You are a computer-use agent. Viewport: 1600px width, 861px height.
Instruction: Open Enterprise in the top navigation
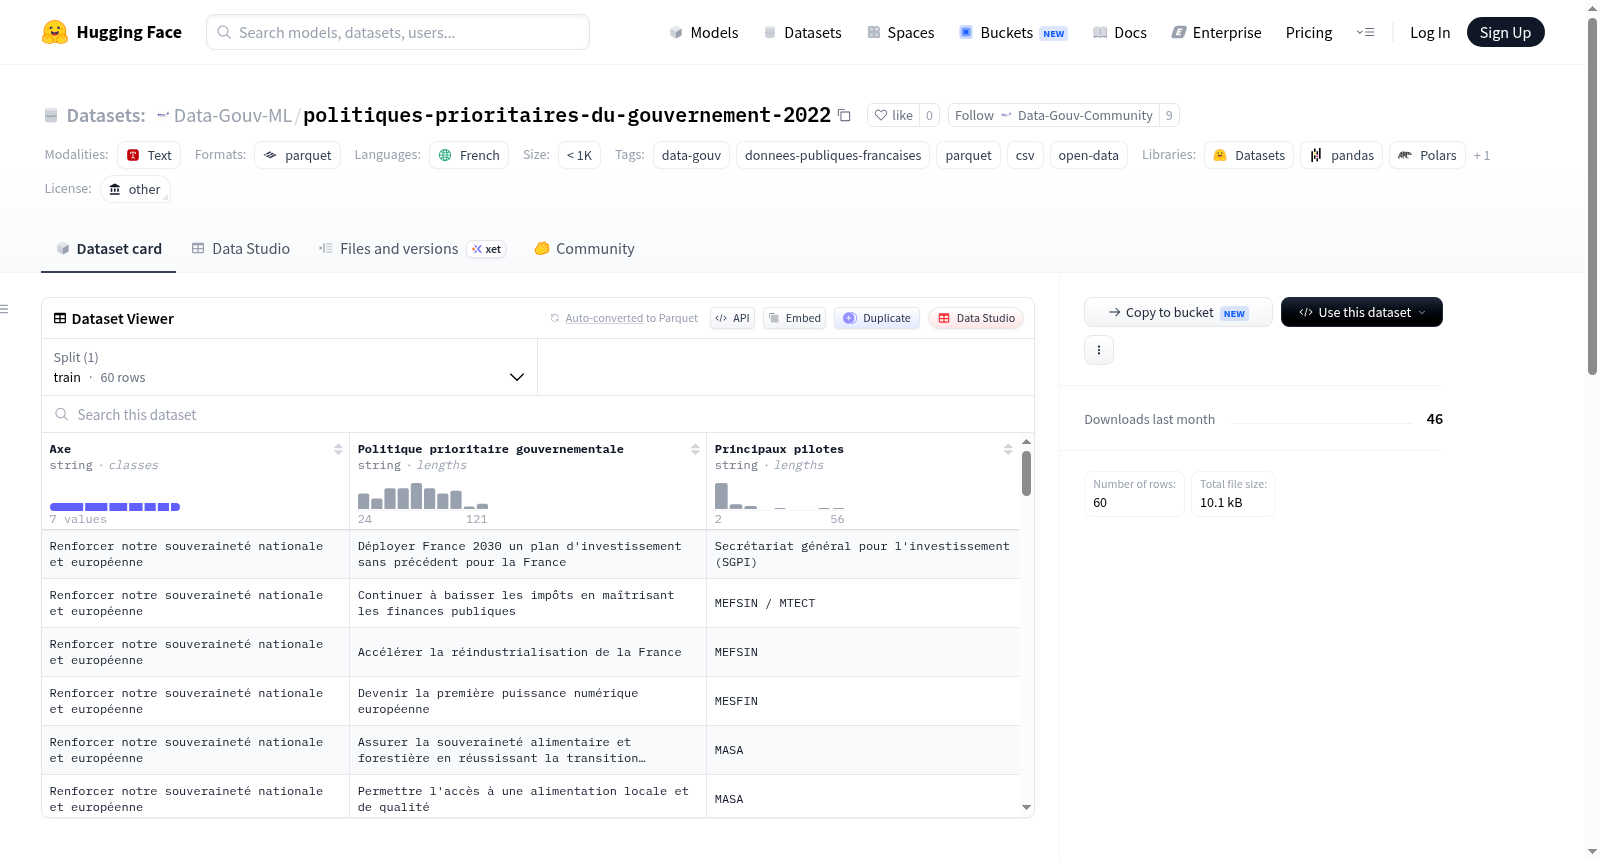1216,32
